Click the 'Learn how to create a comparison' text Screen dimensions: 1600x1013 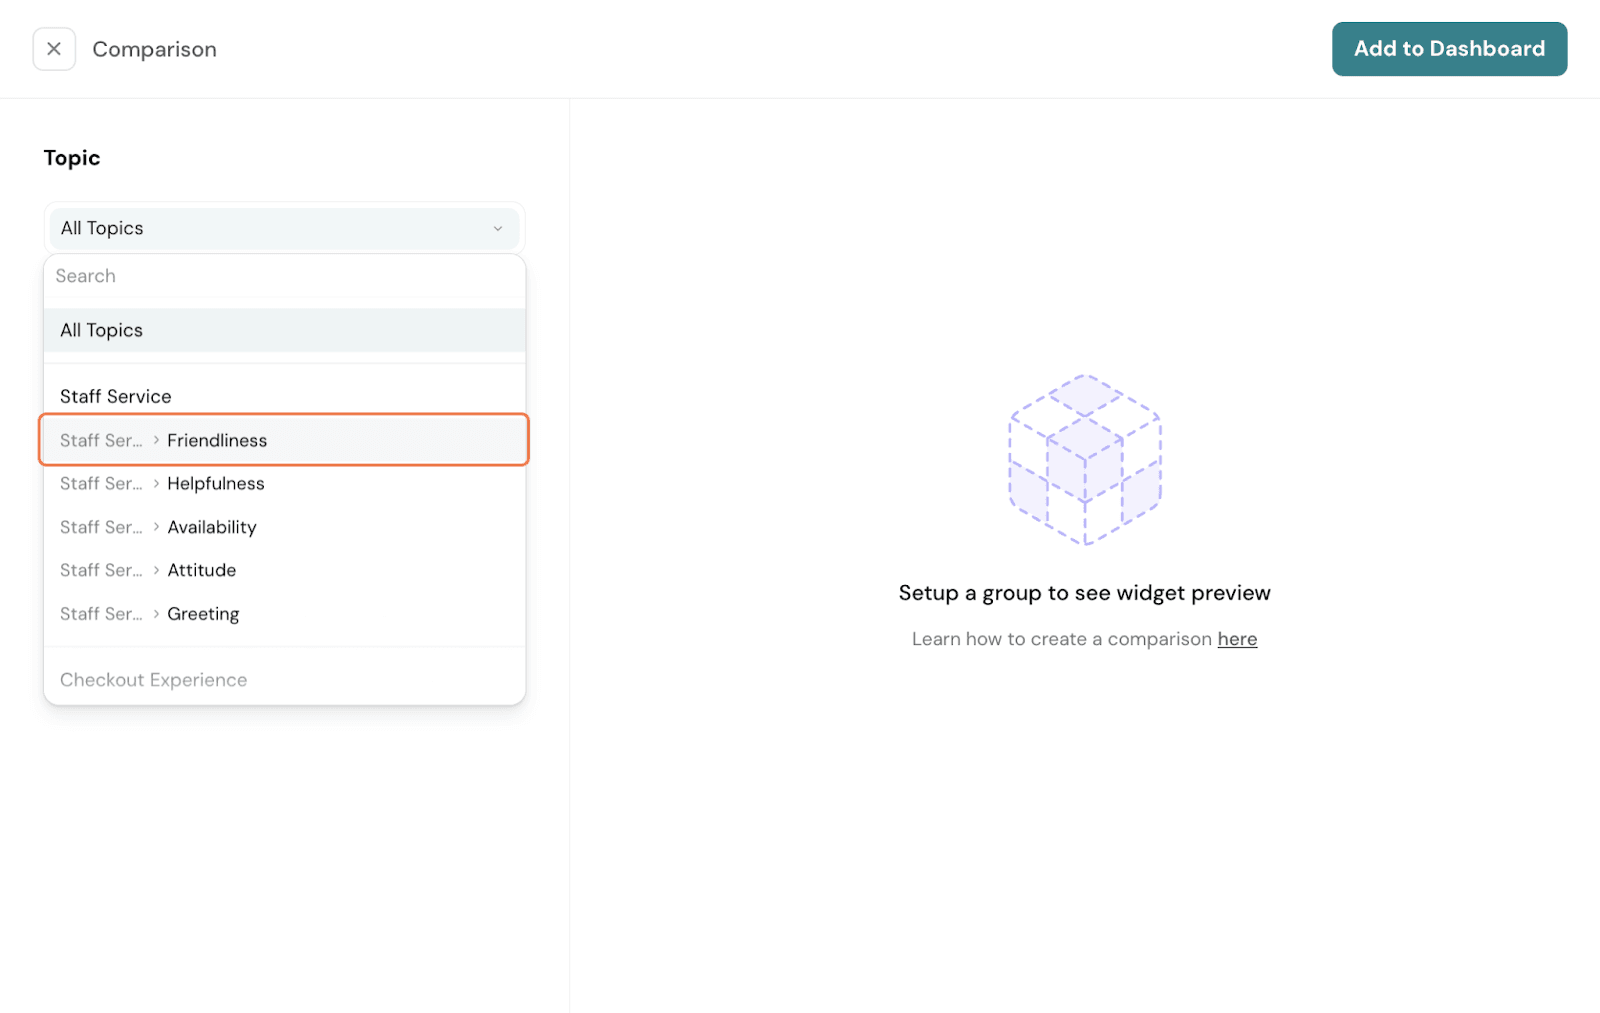[x=1061, y=639]
